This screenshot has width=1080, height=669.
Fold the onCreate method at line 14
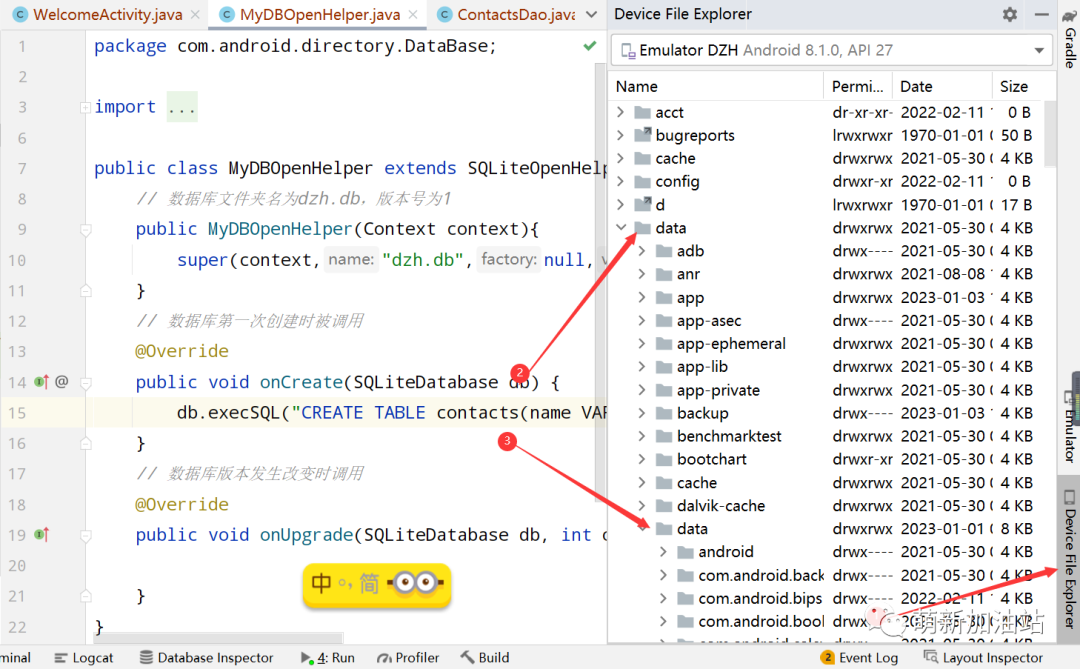85,382
